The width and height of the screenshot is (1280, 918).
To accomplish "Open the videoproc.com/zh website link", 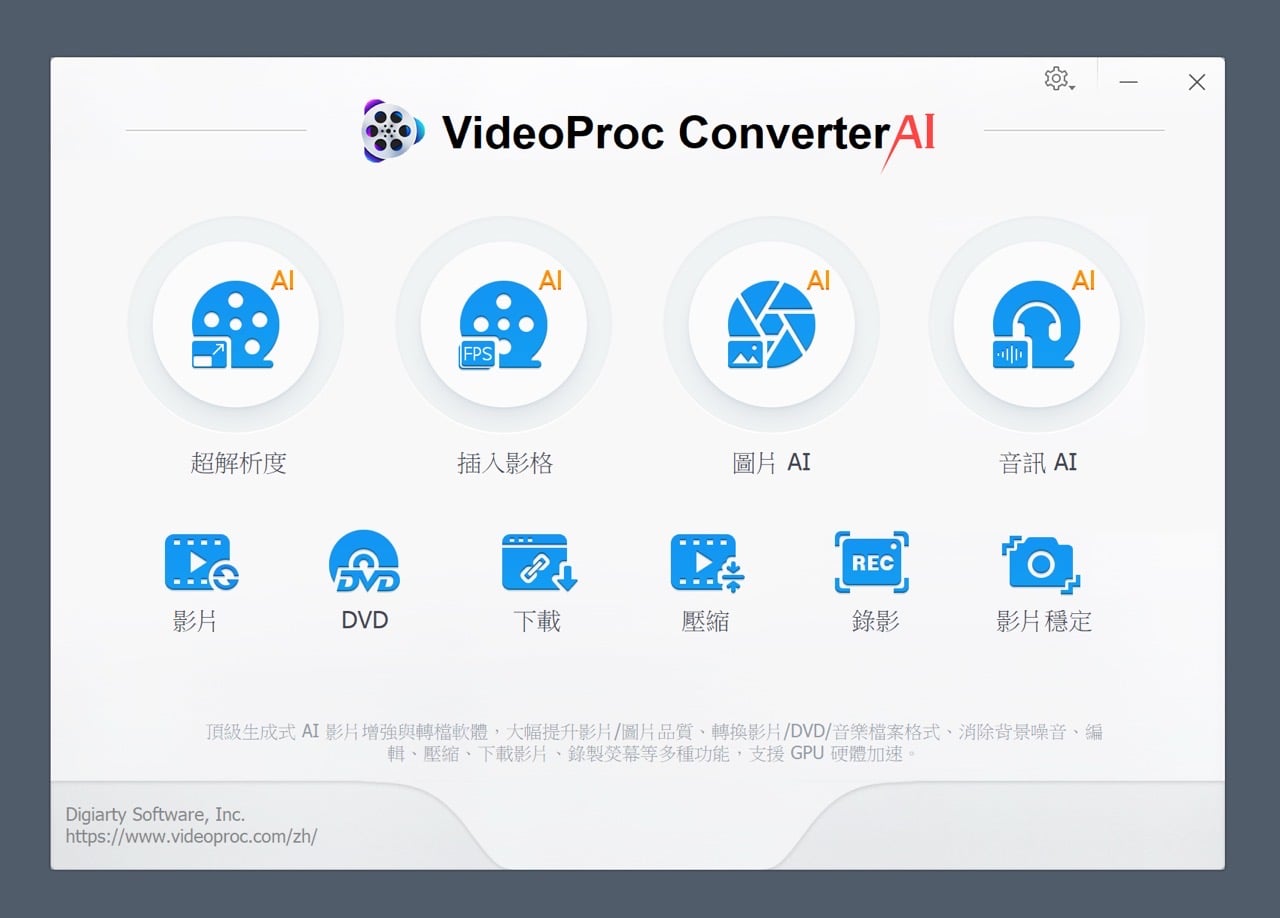I will tap(191, 837).
